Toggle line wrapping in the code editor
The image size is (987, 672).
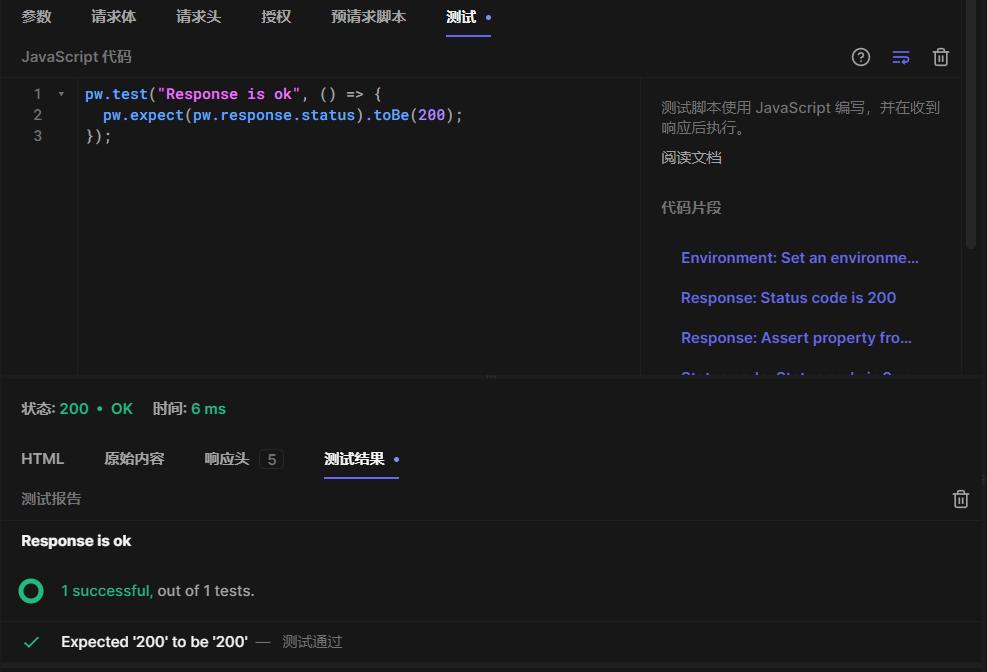click(901, 57)
